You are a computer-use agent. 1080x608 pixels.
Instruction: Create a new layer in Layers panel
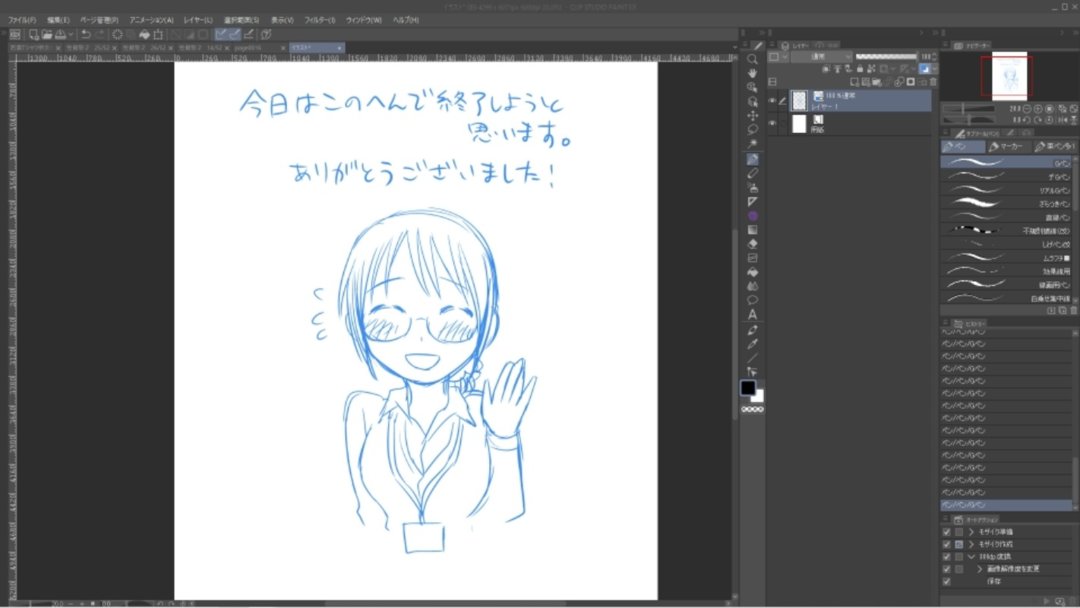click(x=855, y=81)
